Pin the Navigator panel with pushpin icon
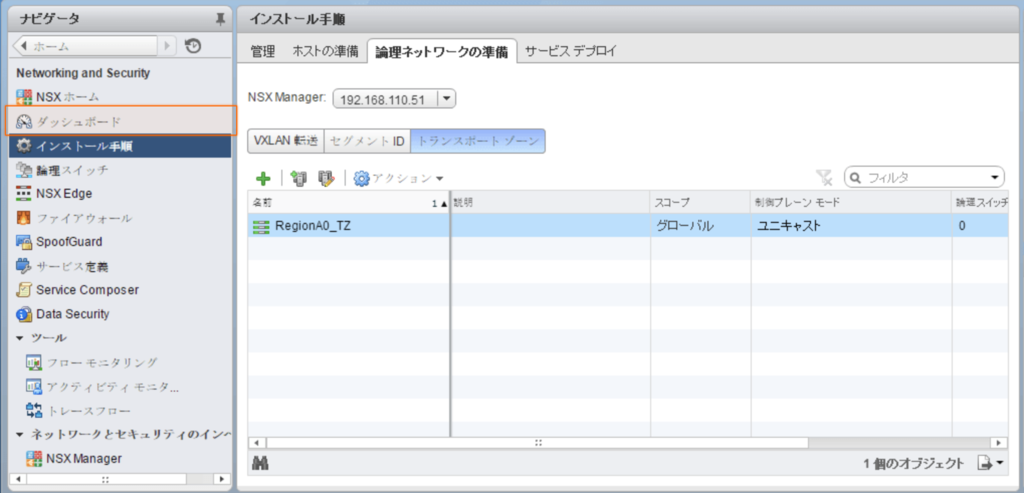 pyautogui.click(x=221, y=20)
